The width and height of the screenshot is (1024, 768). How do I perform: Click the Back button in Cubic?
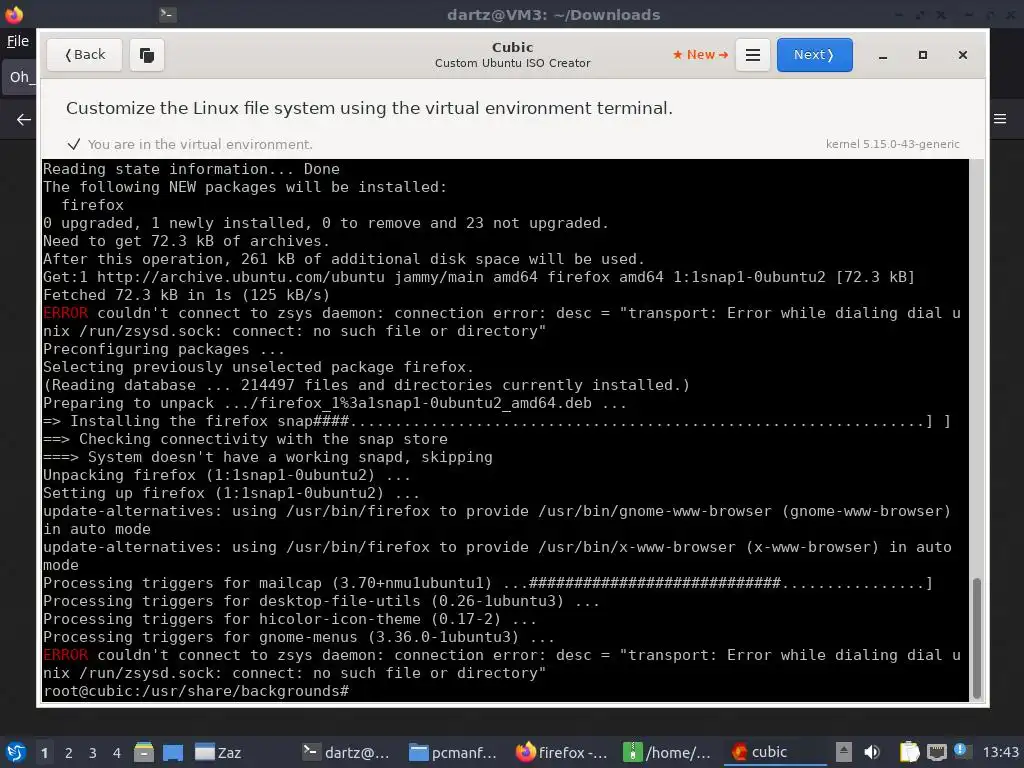click(84, 55)
